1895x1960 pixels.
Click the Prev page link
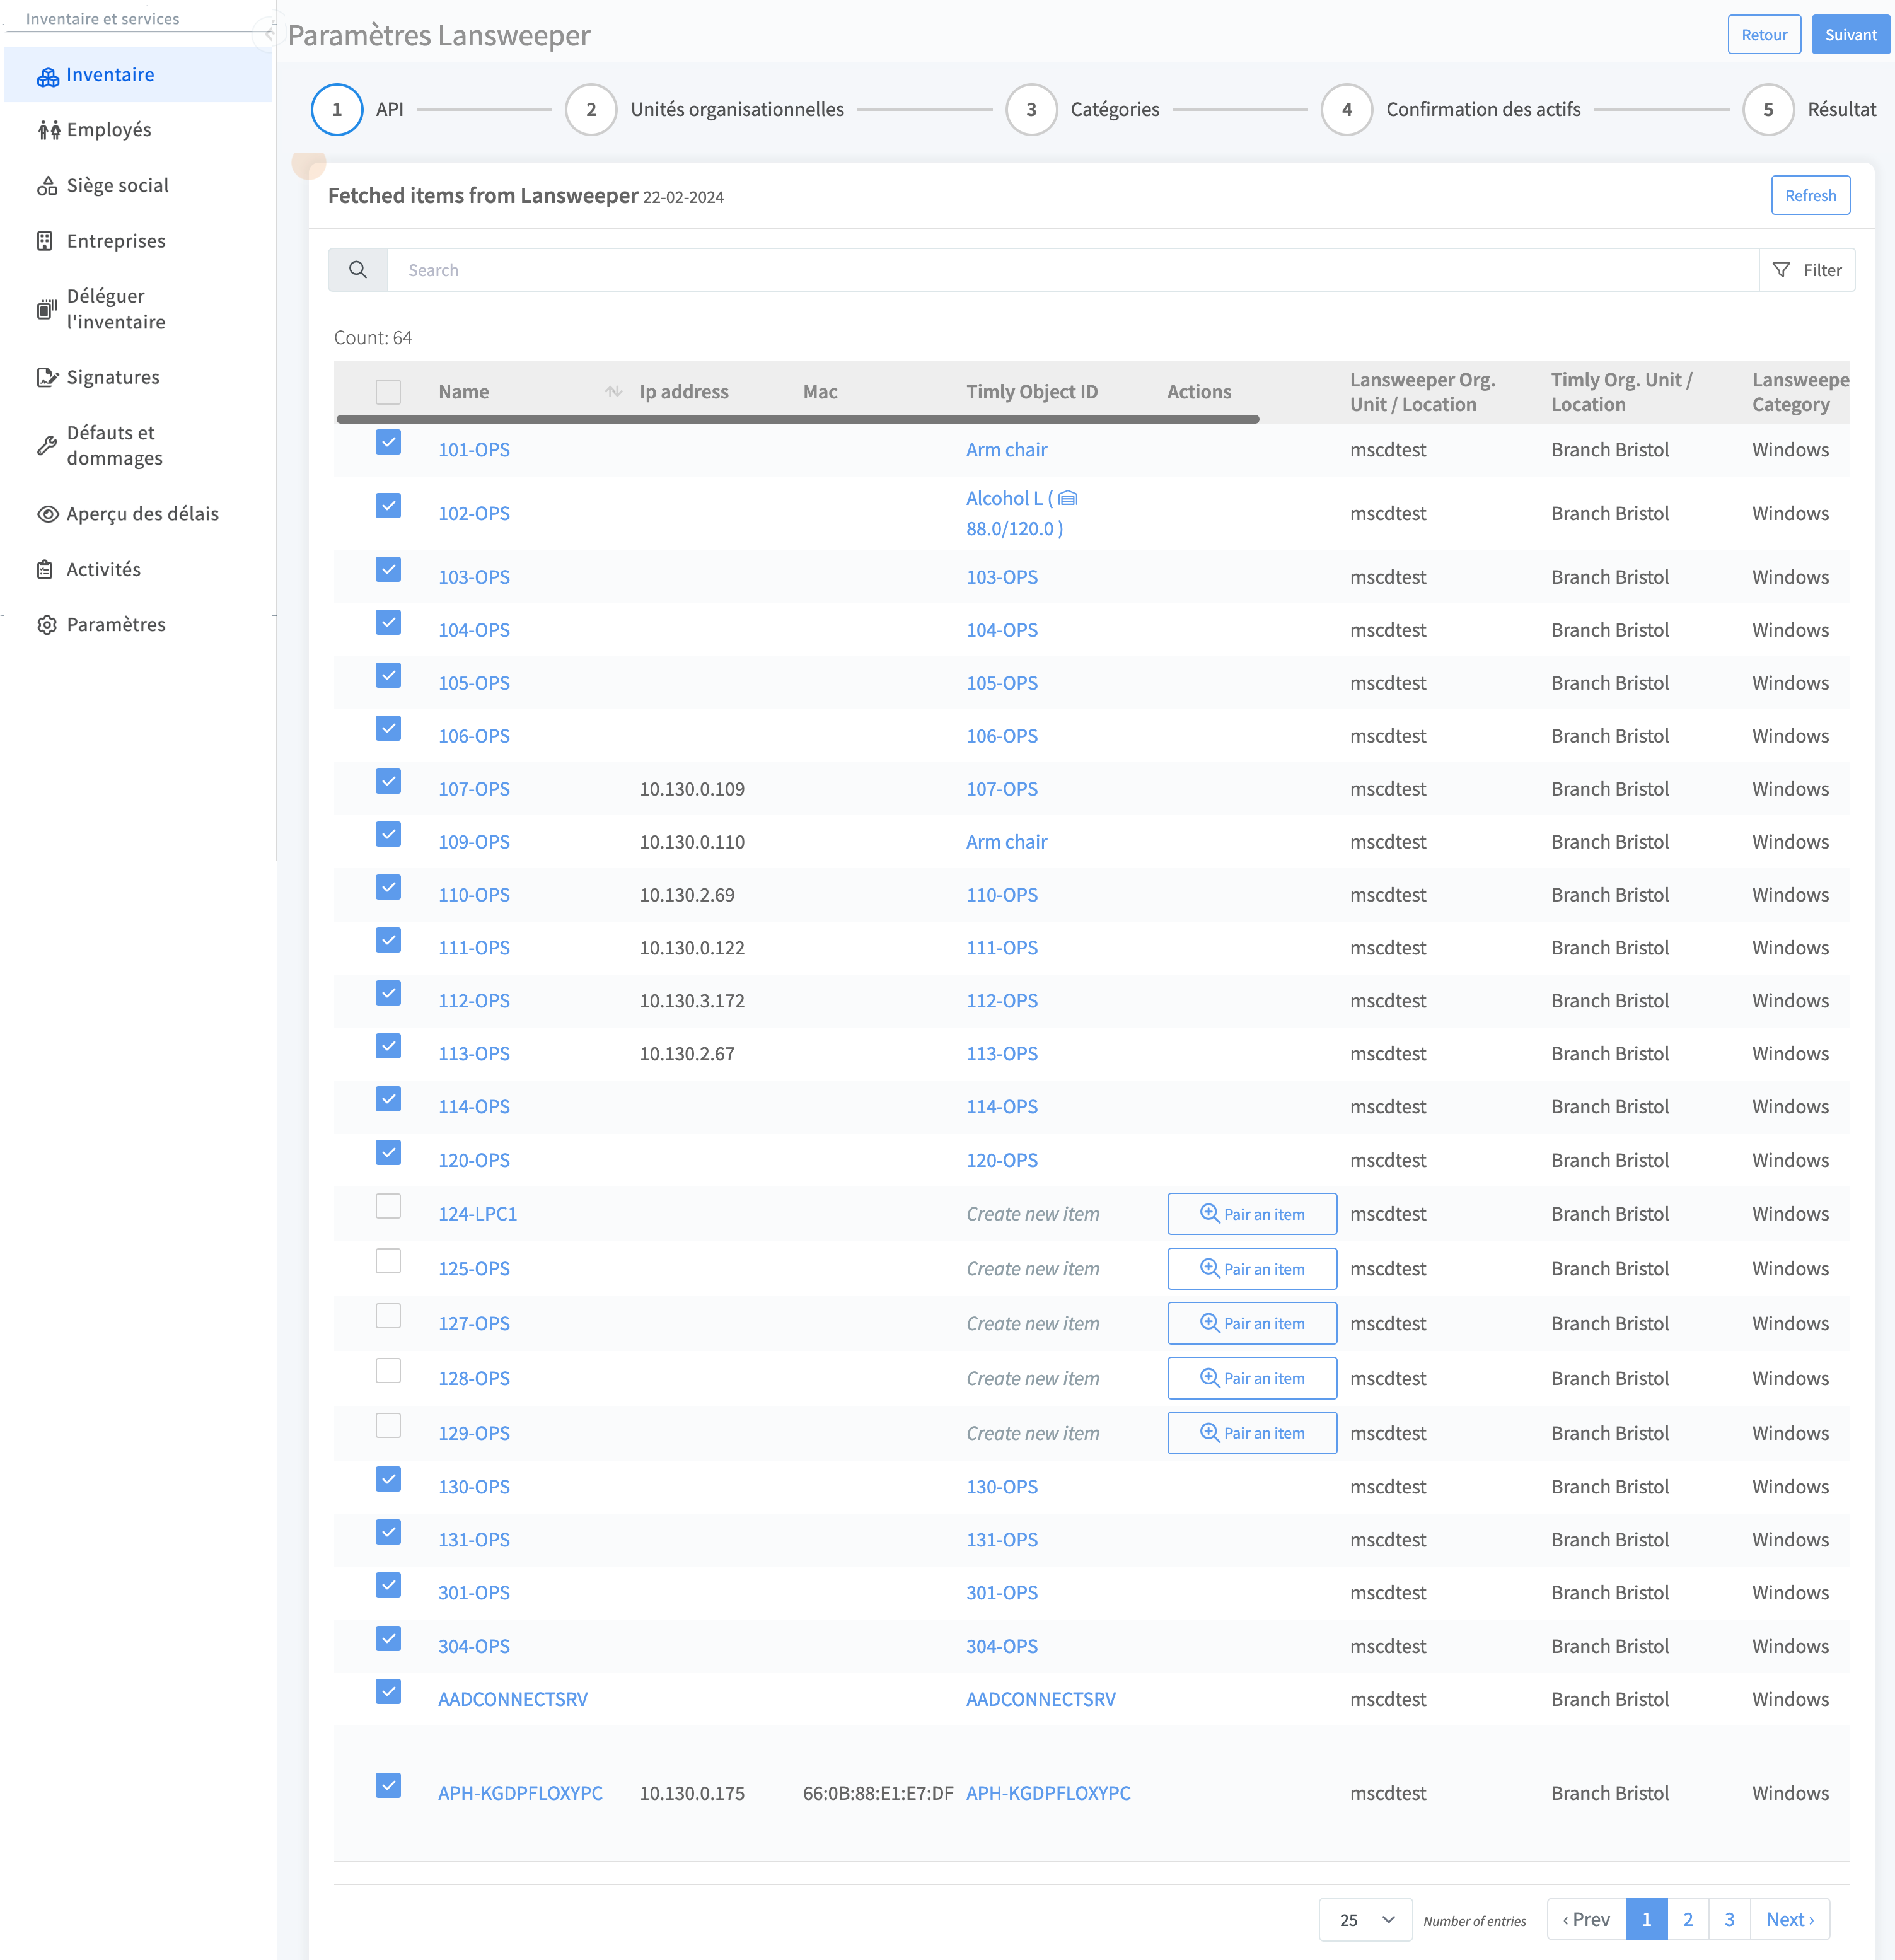[x=1586, y=1919]
